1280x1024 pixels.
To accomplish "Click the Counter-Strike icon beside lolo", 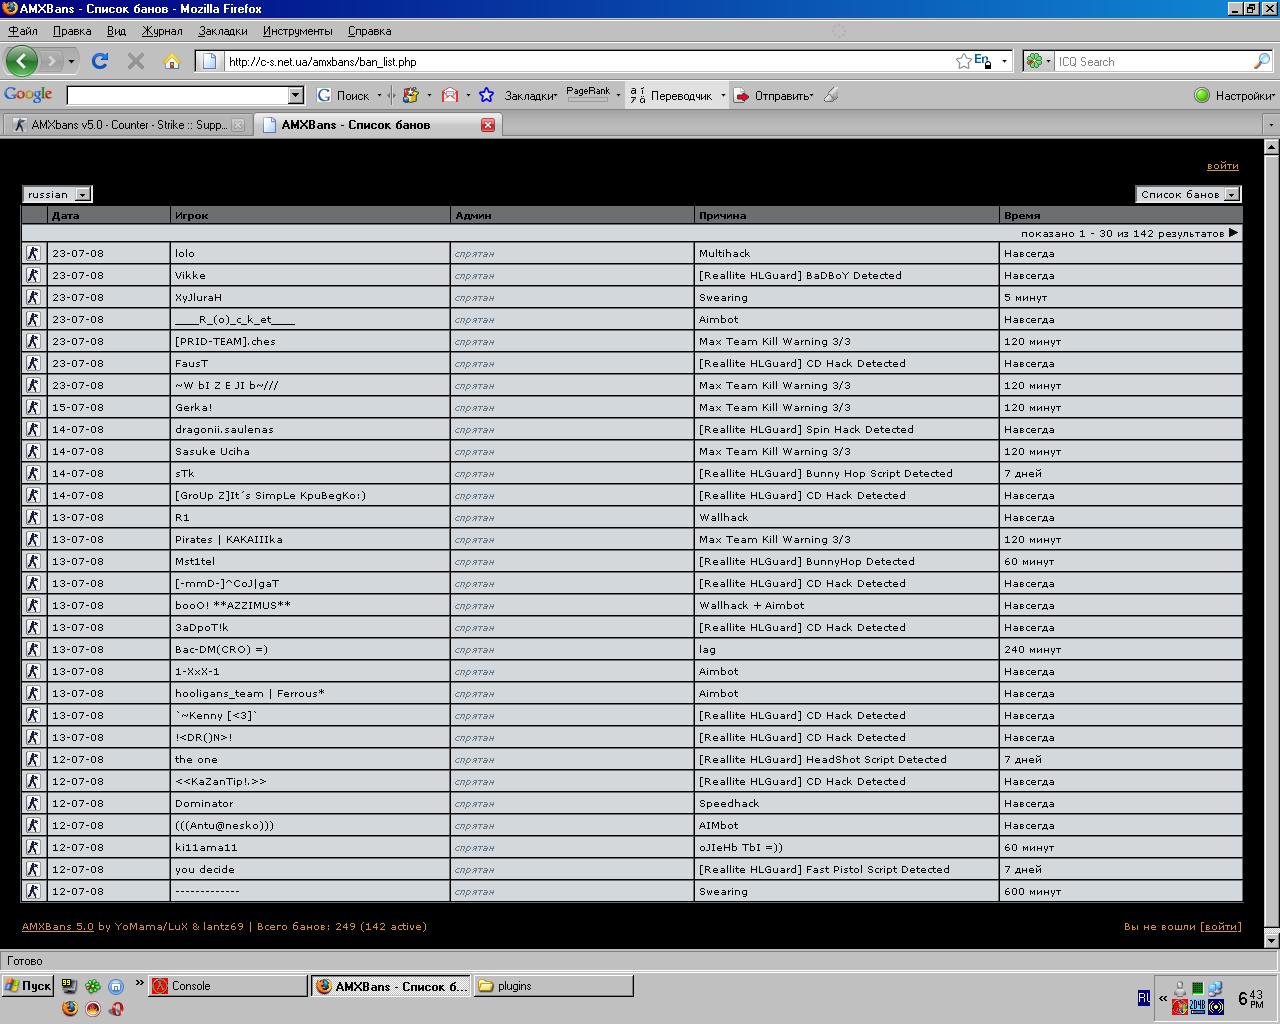I will (x=33, y=253).
